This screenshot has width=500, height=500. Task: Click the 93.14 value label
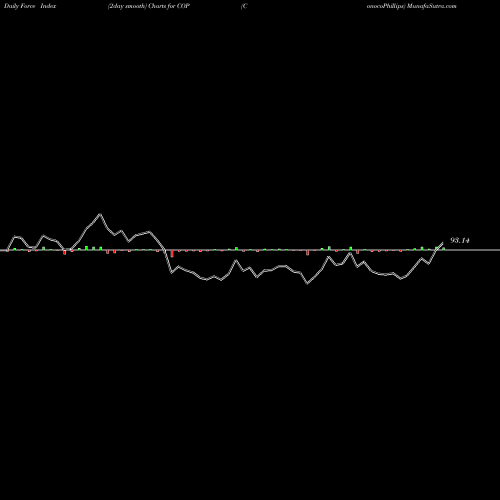click(x=460, y=240)
